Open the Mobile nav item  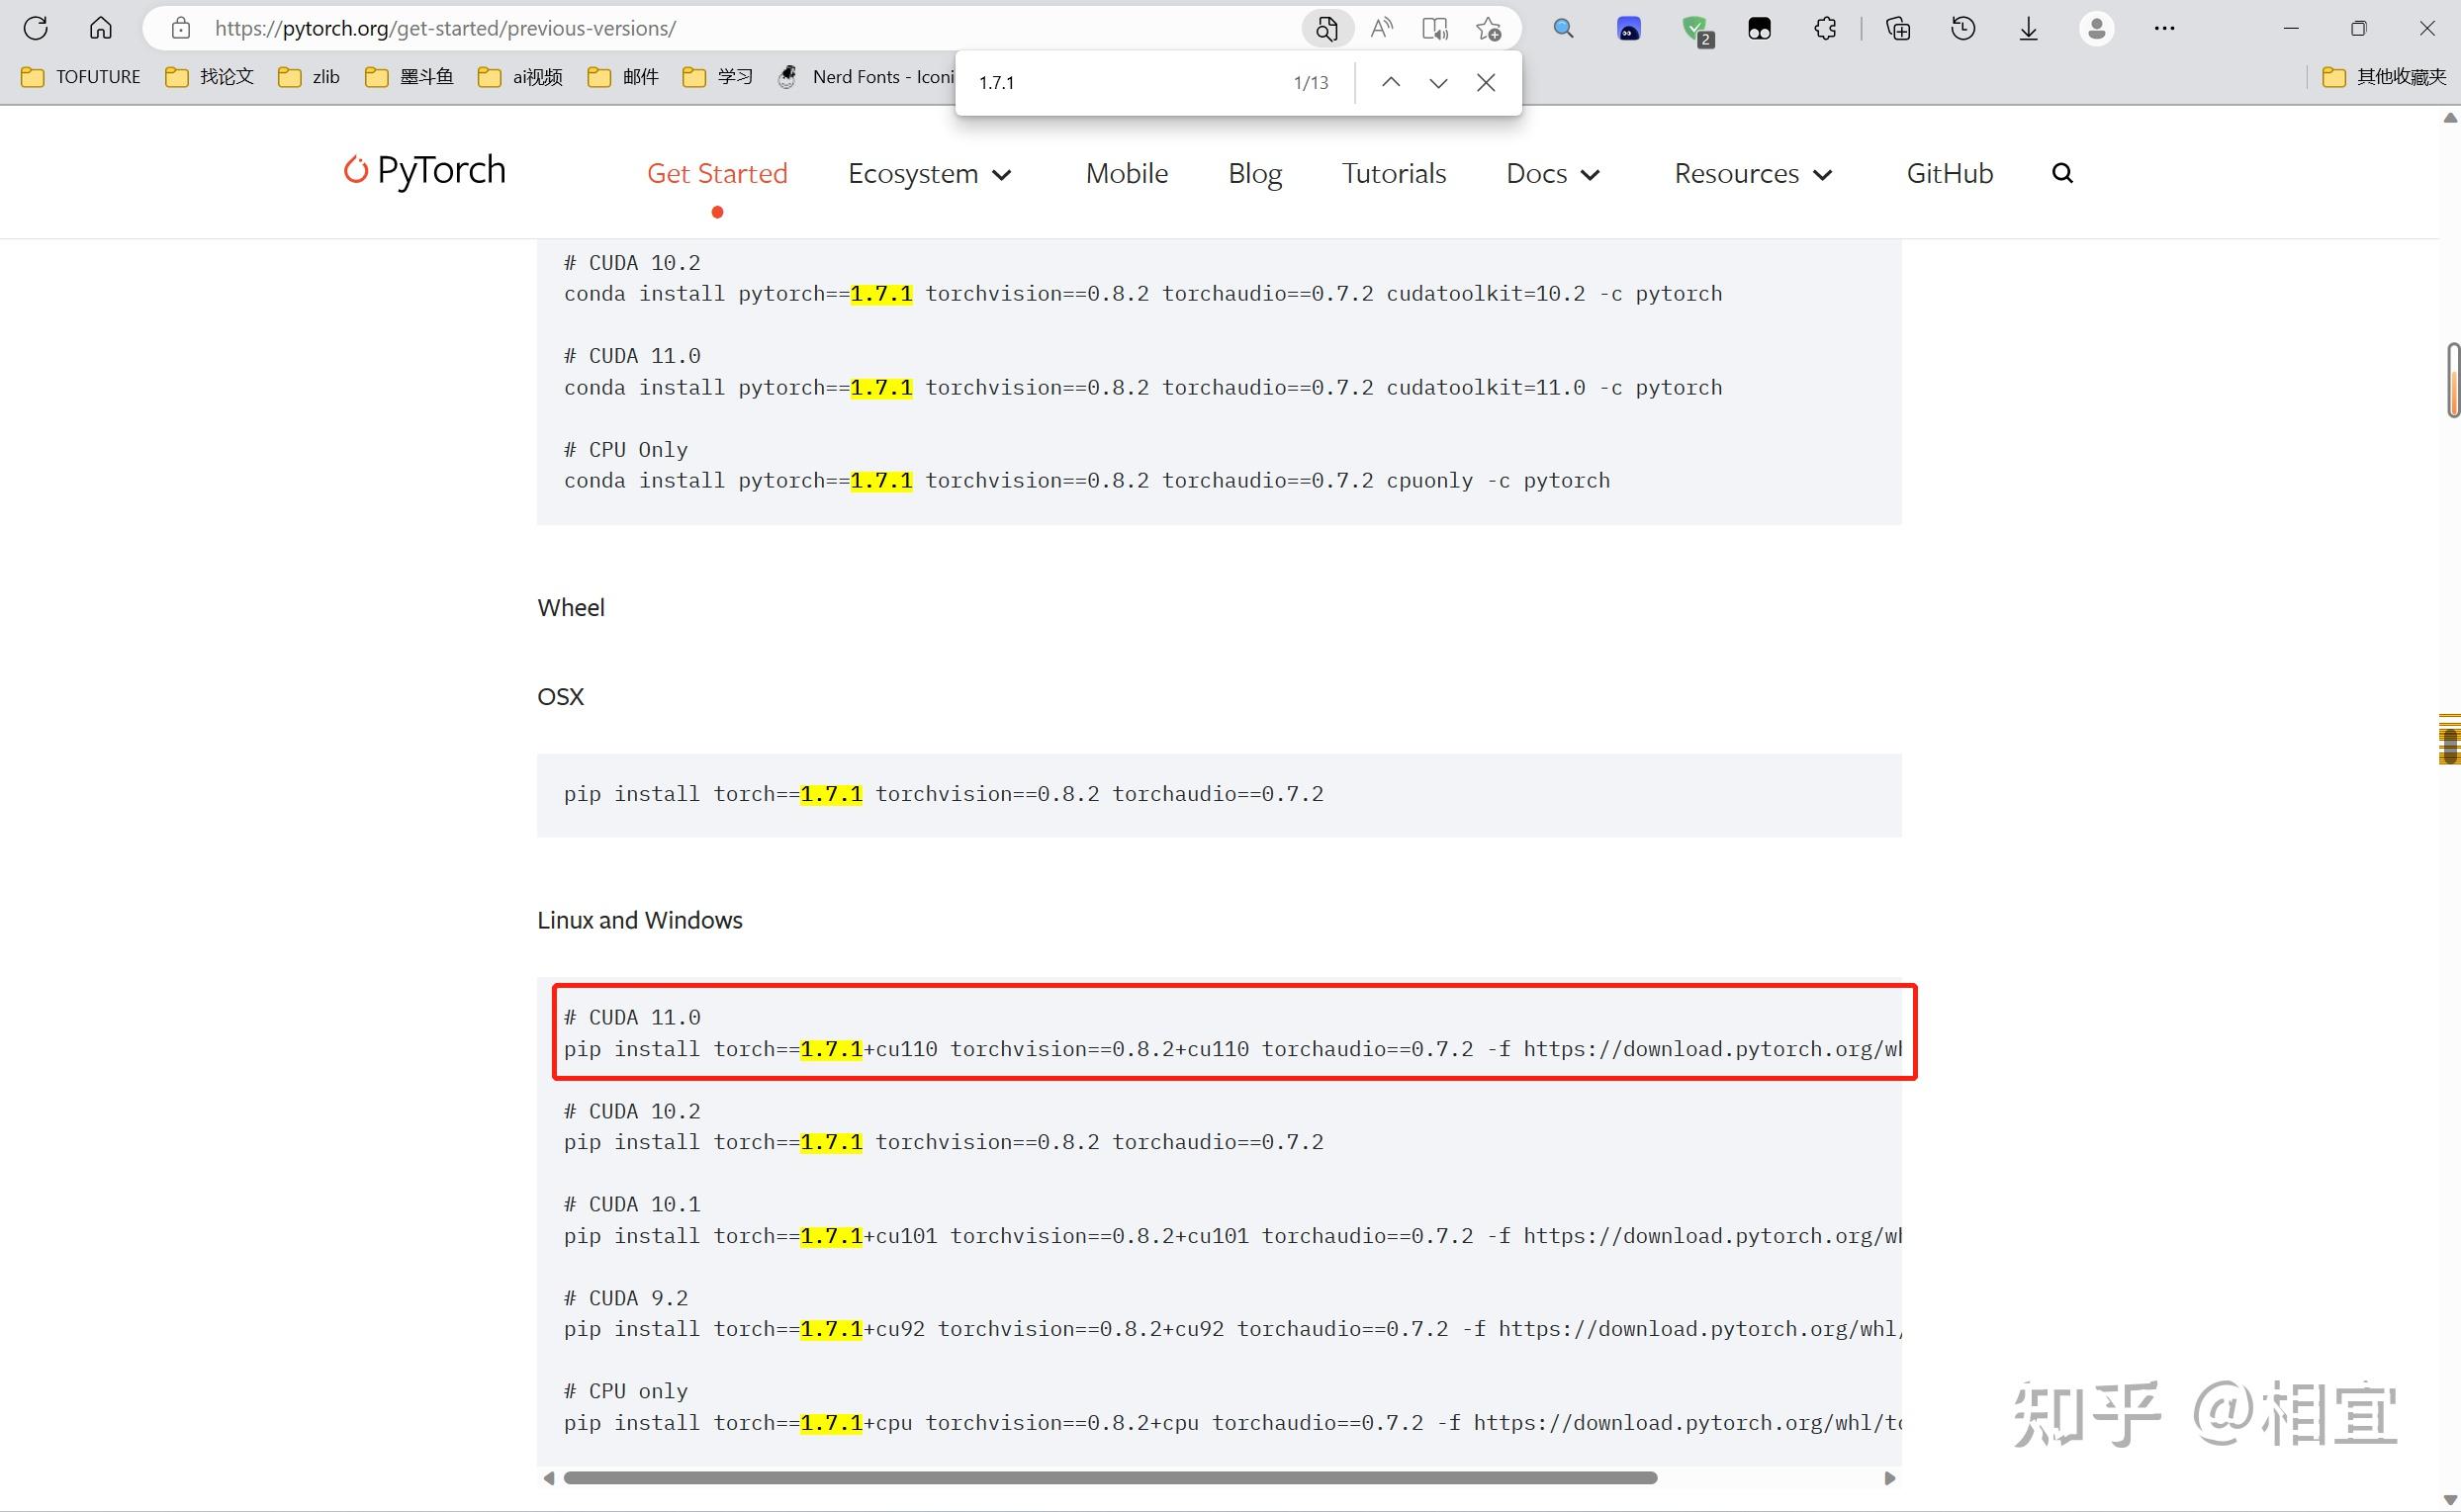[x=1127, y=174]
